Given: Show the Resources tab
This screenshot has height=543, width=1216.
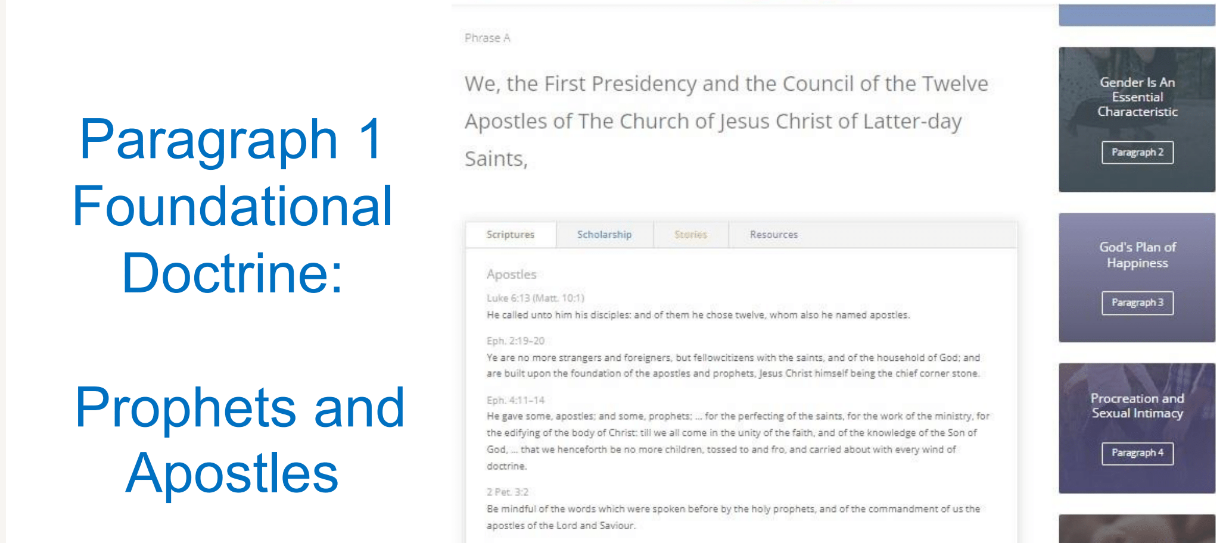Looking at the screenshot, I should (774, 235).
